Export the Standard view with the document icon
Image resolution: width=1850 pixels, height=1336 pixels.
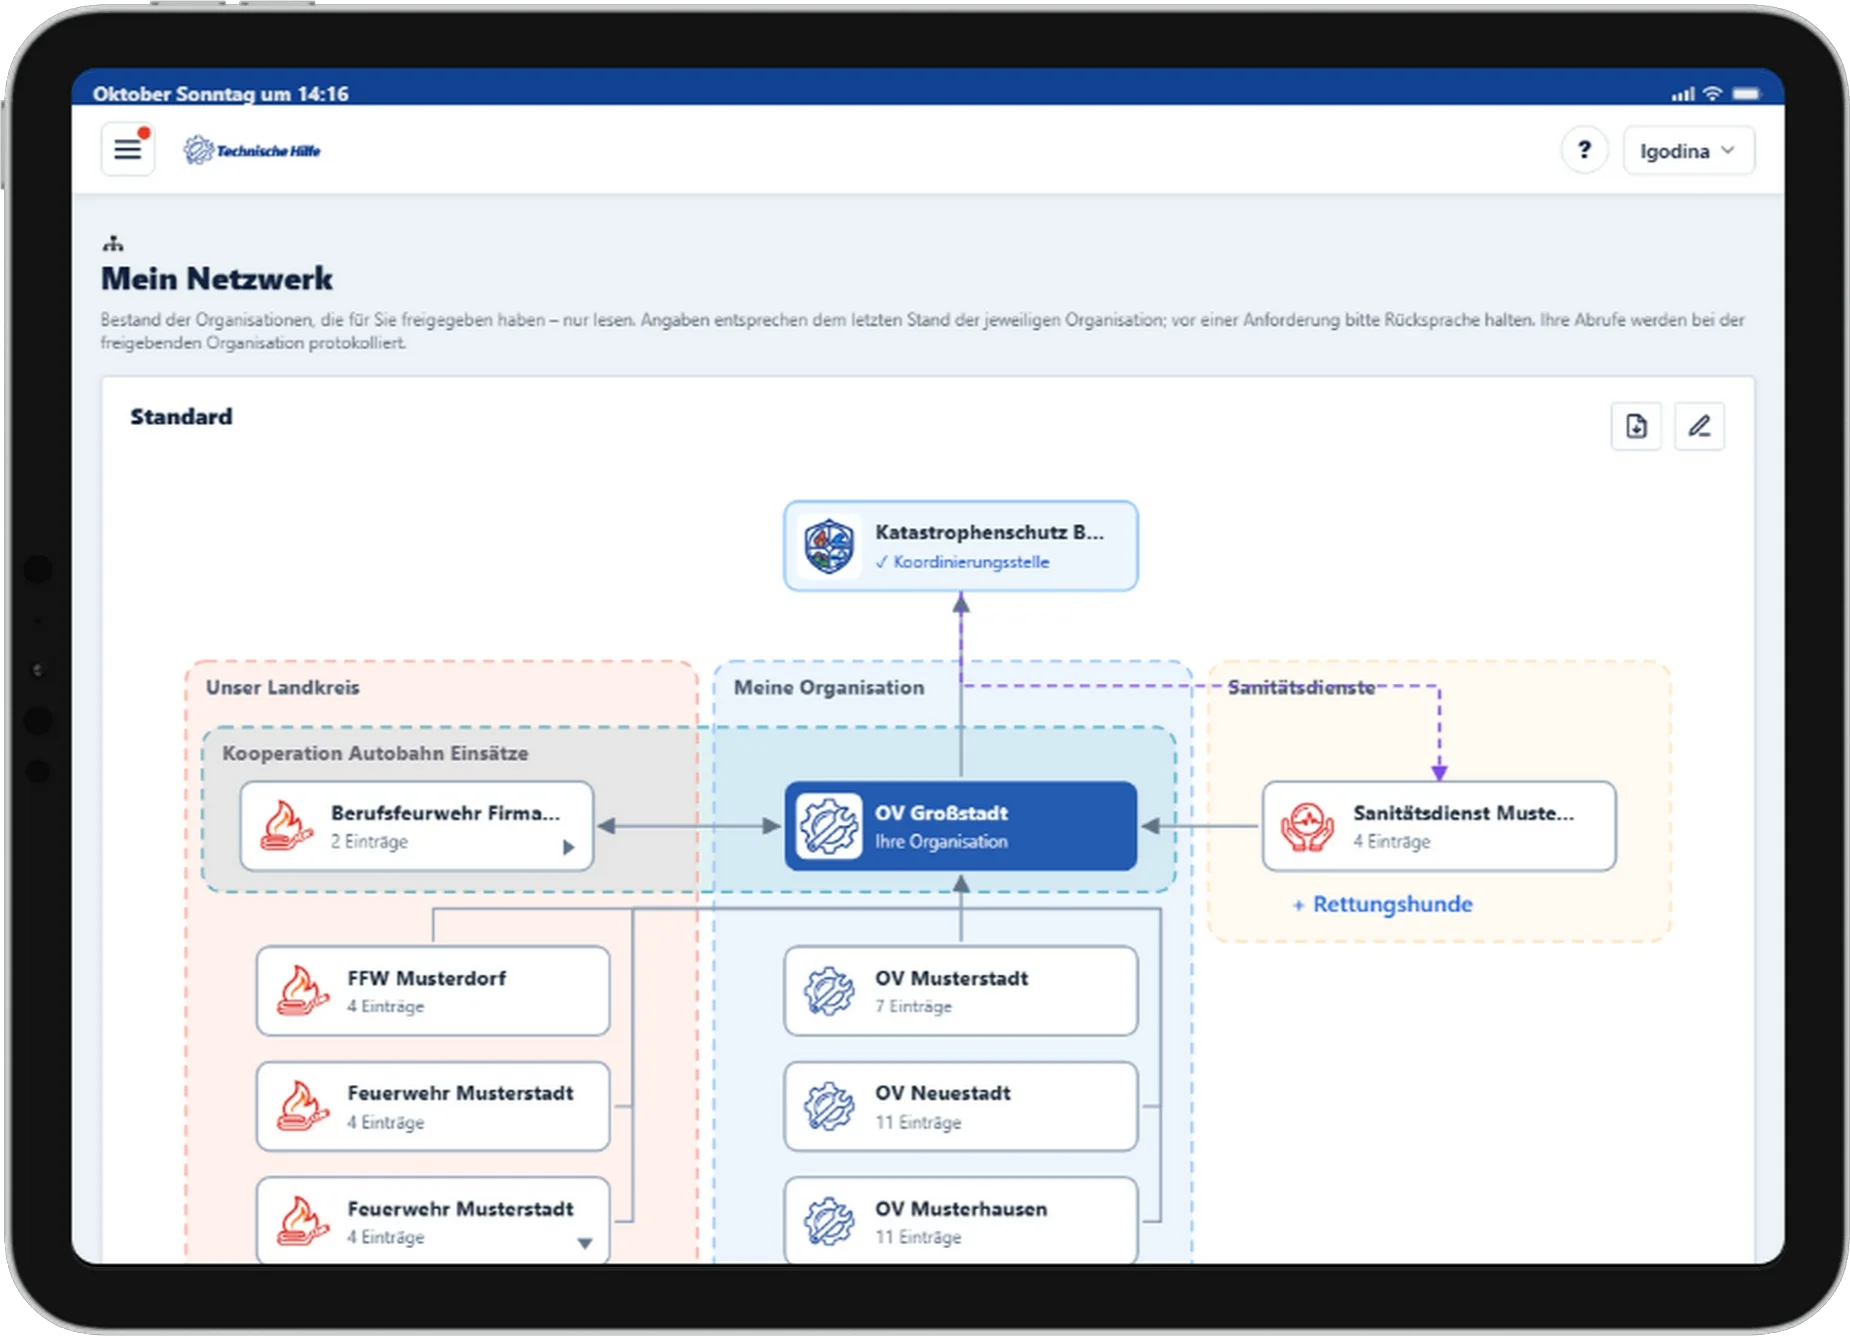click(1636, 427)
